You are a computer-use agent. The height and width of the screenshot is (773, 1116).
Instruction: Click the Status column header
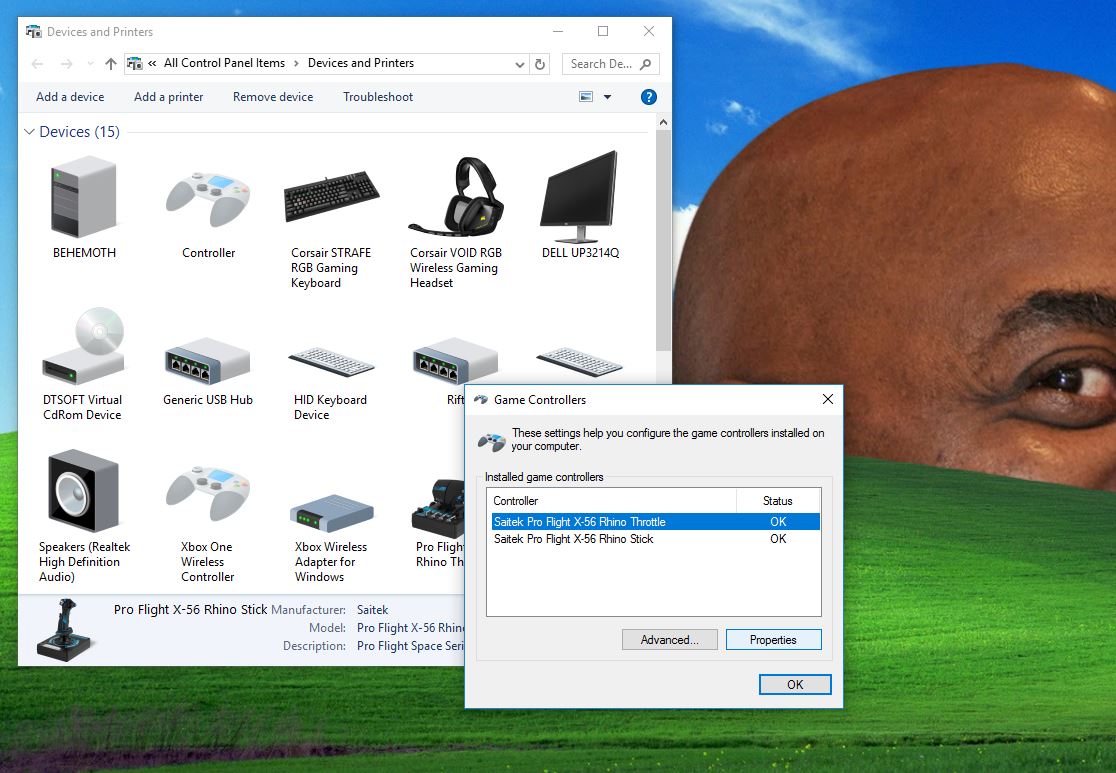778,500
